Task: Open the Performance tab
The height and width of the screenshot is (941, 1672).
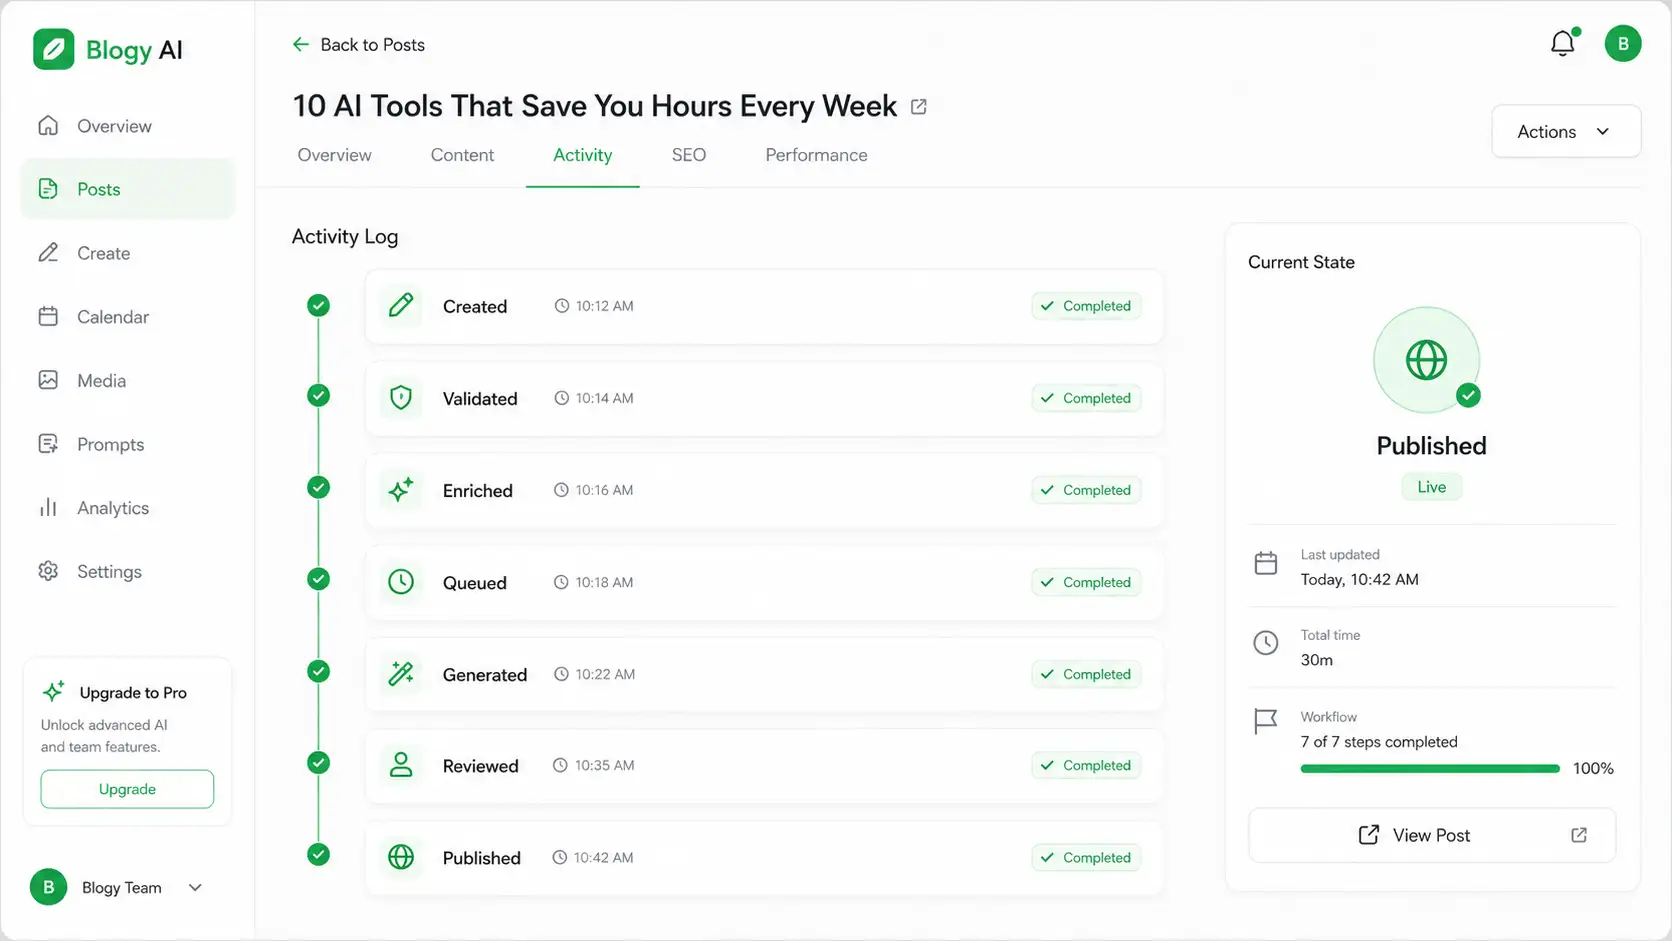Action: coord(816,155)
